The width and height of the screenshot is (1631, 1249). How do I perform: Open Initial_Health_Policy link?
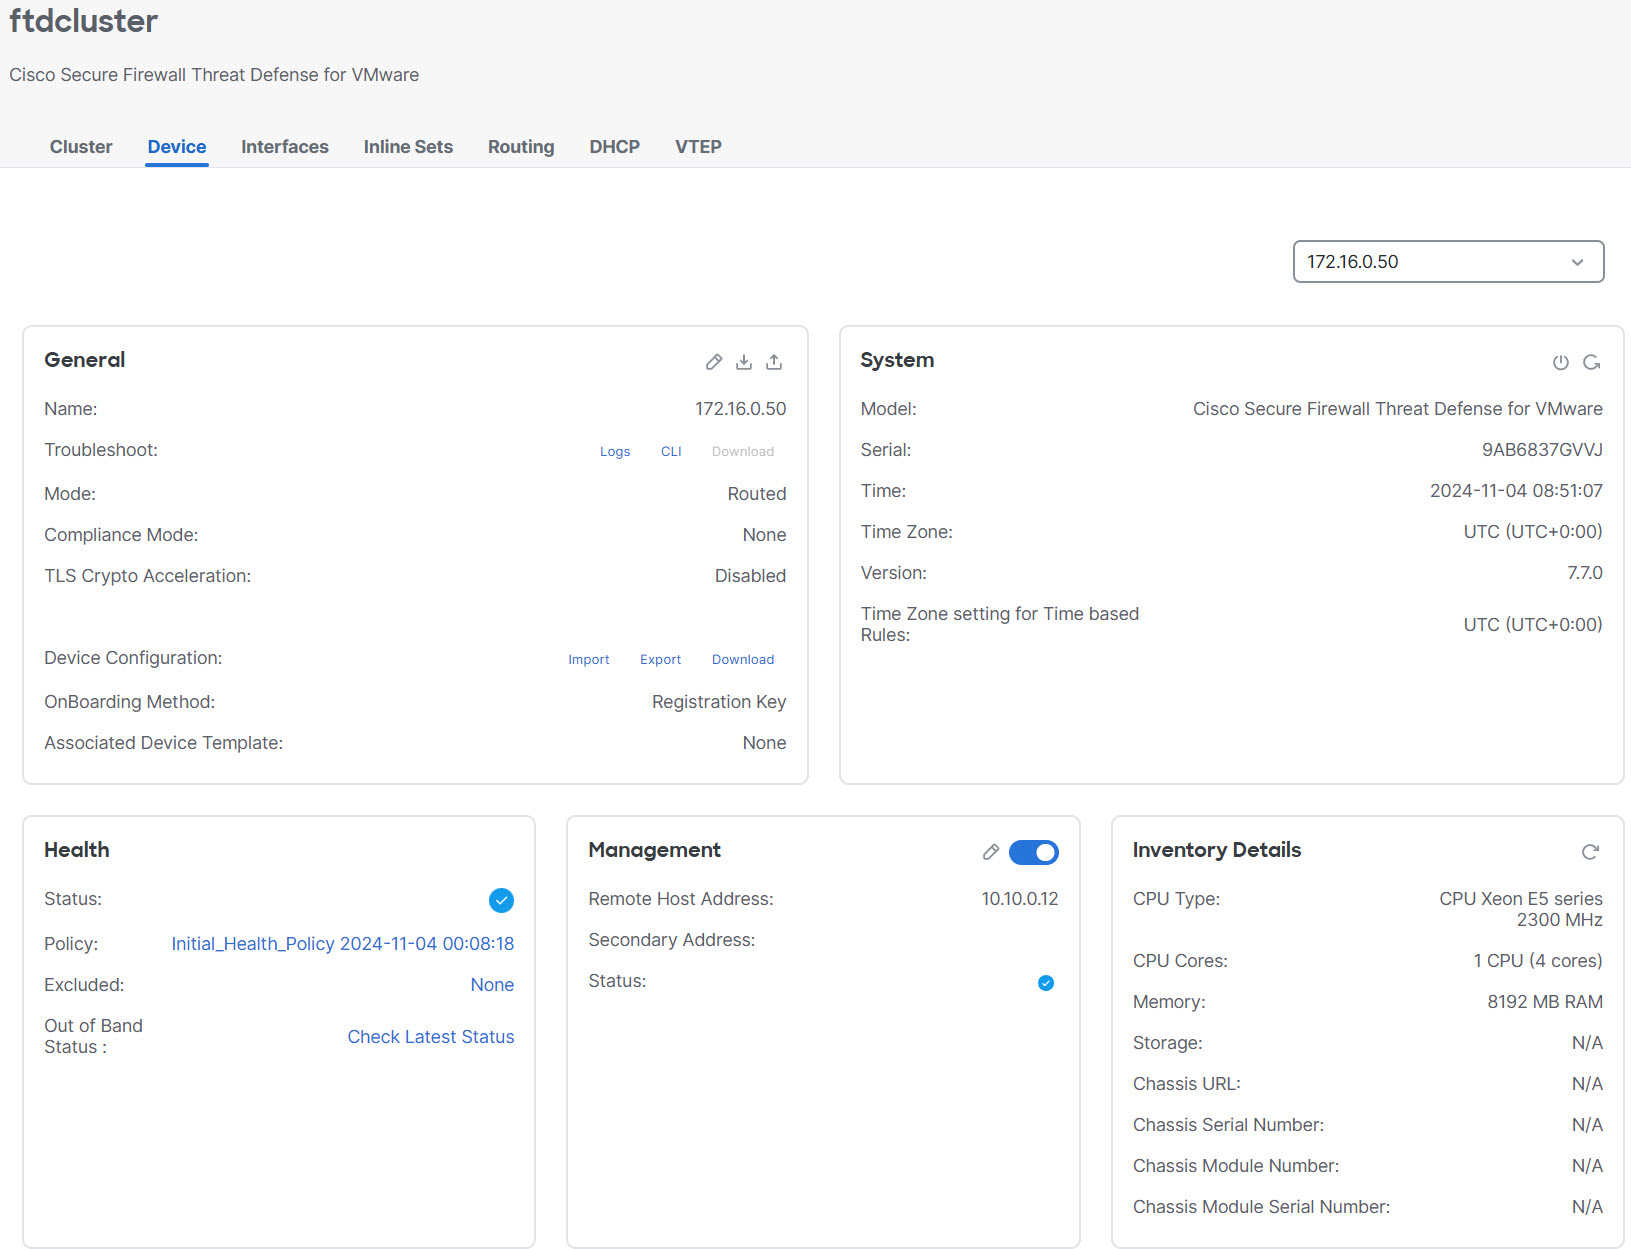tap(342, 943)
